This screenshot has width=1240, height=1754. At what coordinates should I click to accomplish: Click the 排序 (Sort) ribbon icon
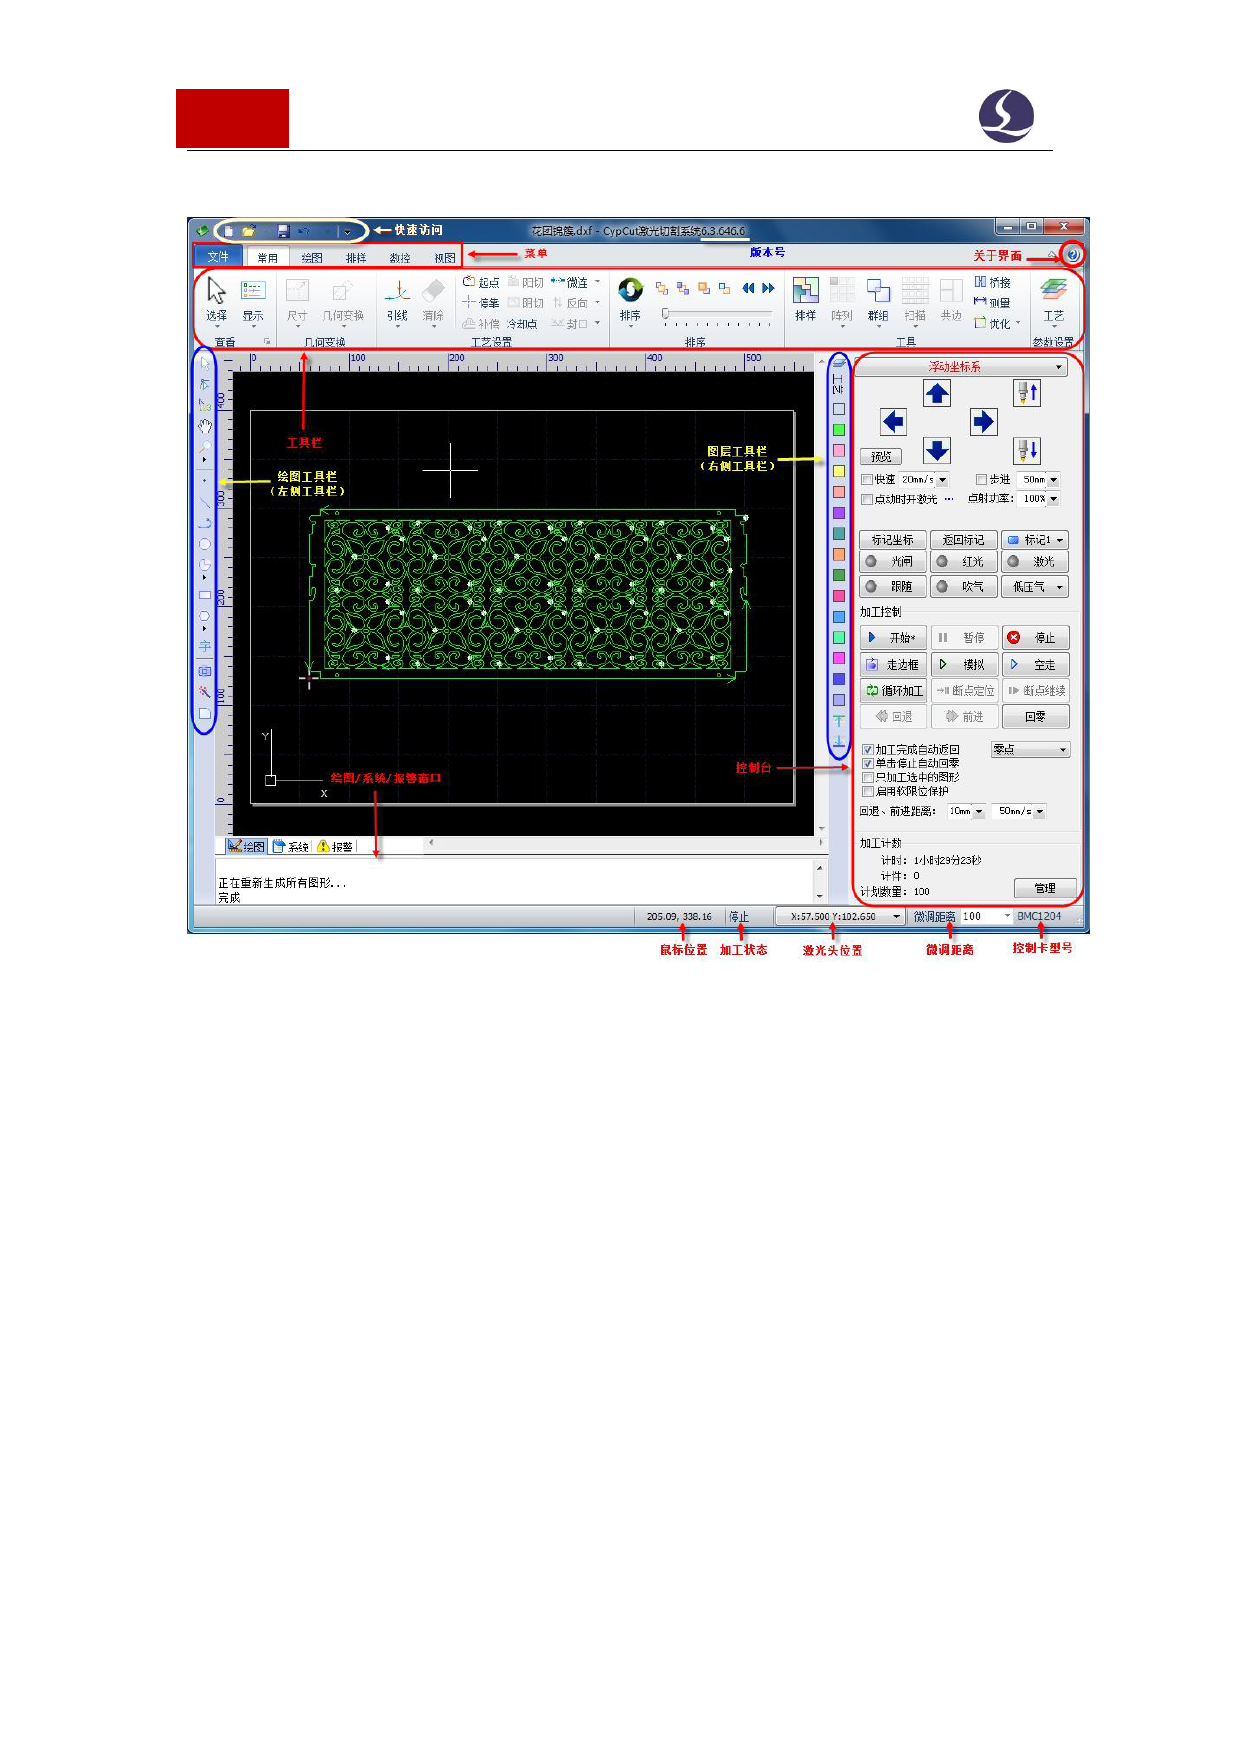tap(630, 292)
